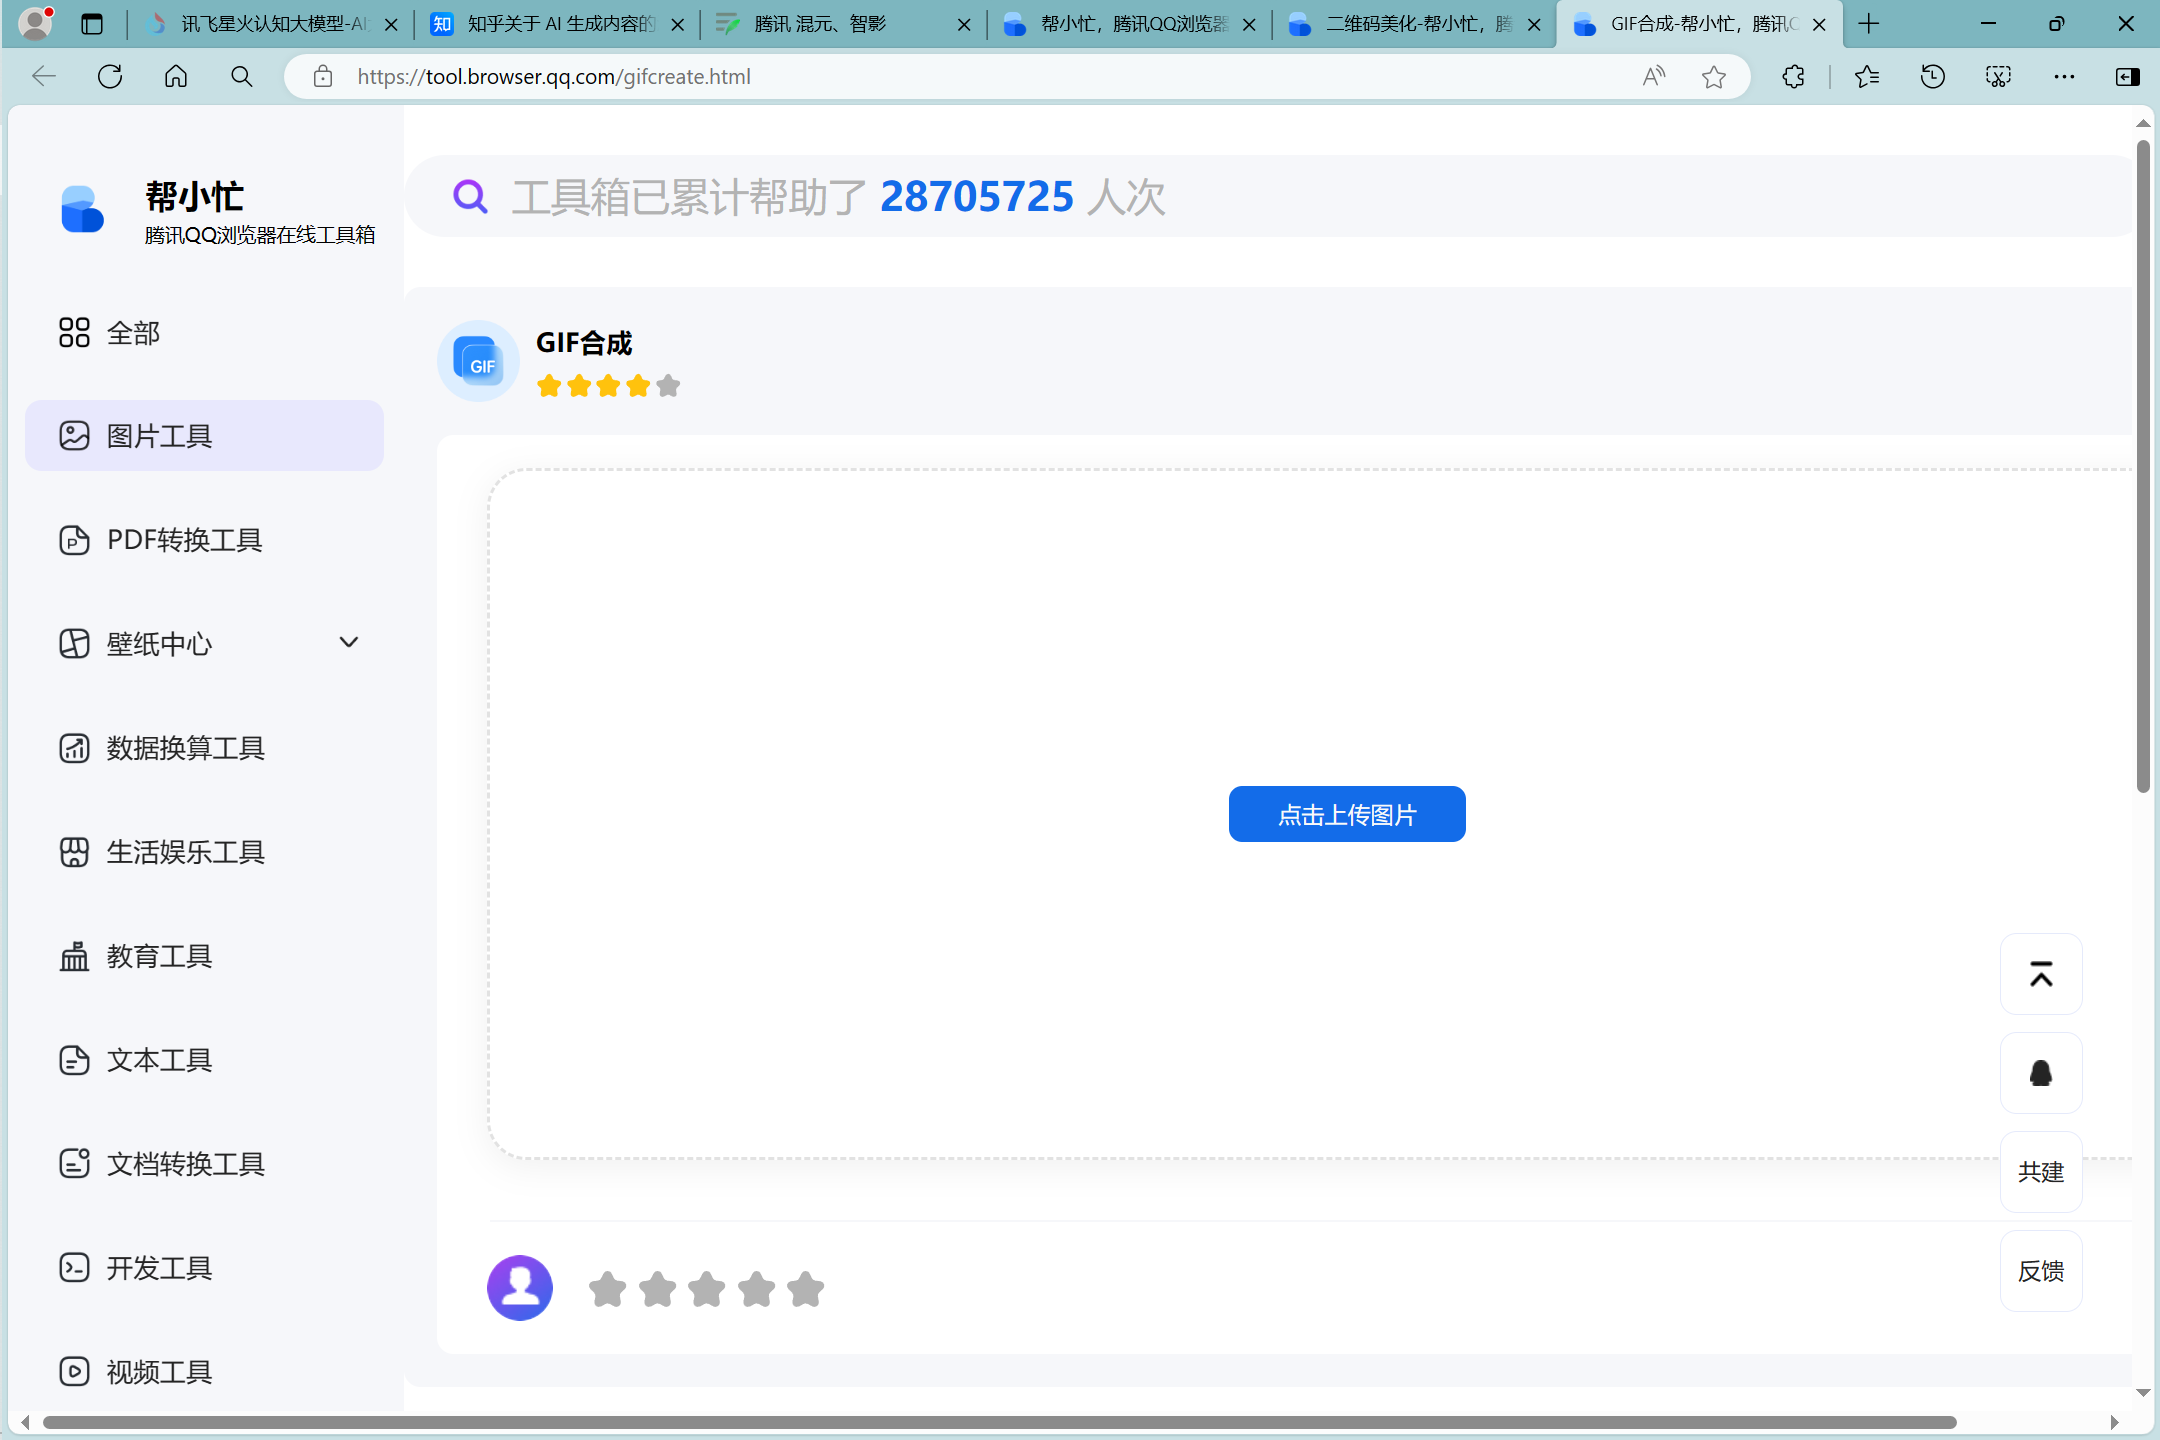Click the purple user avatar icon
Screen dimensions: 2160x1440
point(520,1288)
